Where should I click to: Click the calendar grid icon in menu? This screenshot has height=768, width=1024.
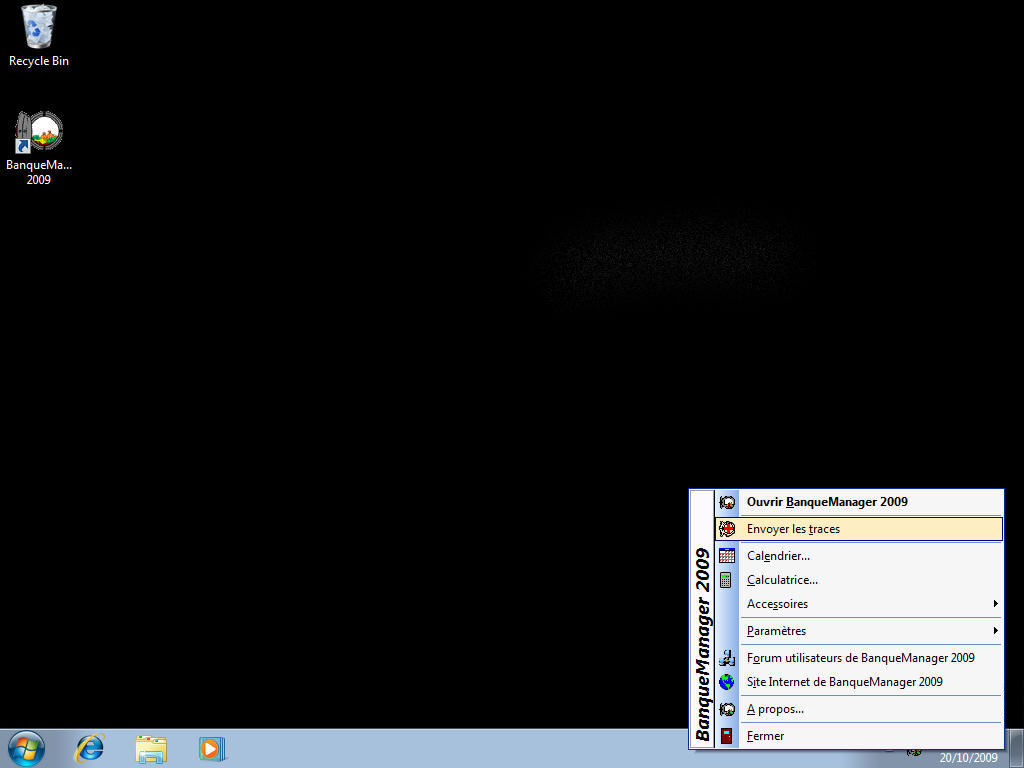(x=727, y=556)
